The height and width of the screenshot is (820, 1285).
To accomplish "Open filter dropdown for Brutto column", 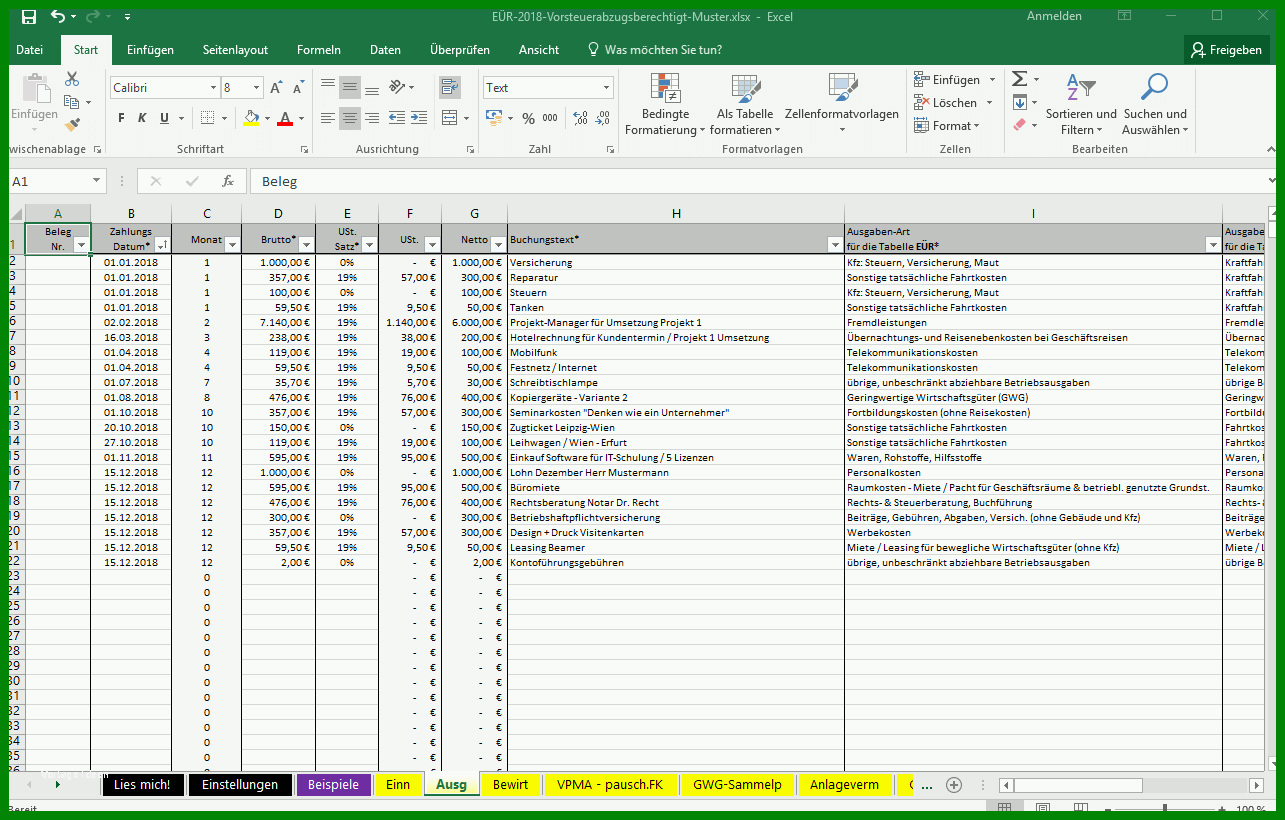I will [x=306, y=245].
